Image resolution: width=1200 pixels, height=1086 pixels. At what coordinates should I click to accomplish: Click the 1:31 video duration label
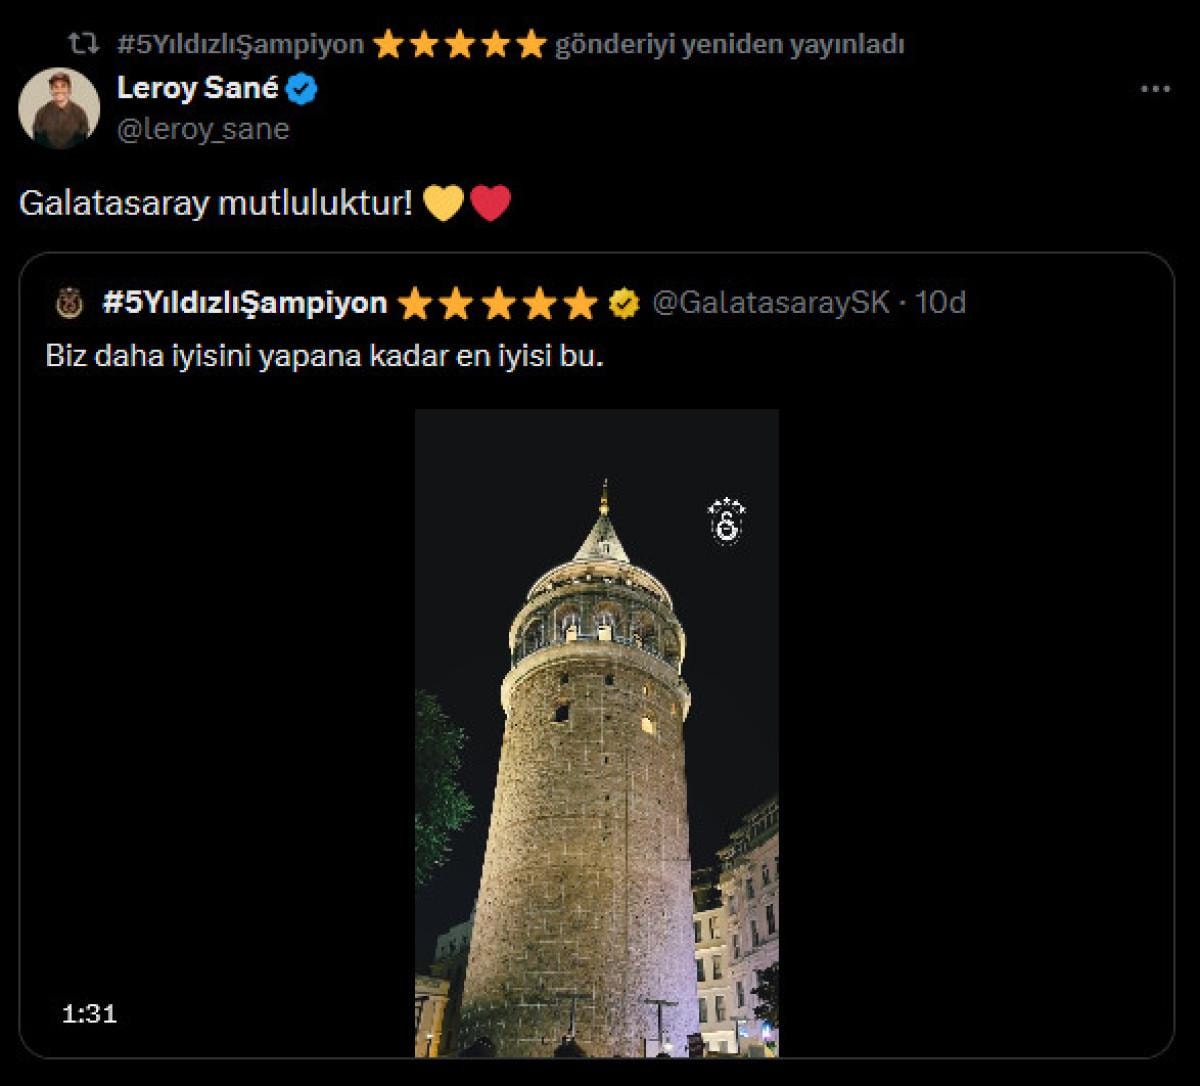click(x=89, y=1014)
